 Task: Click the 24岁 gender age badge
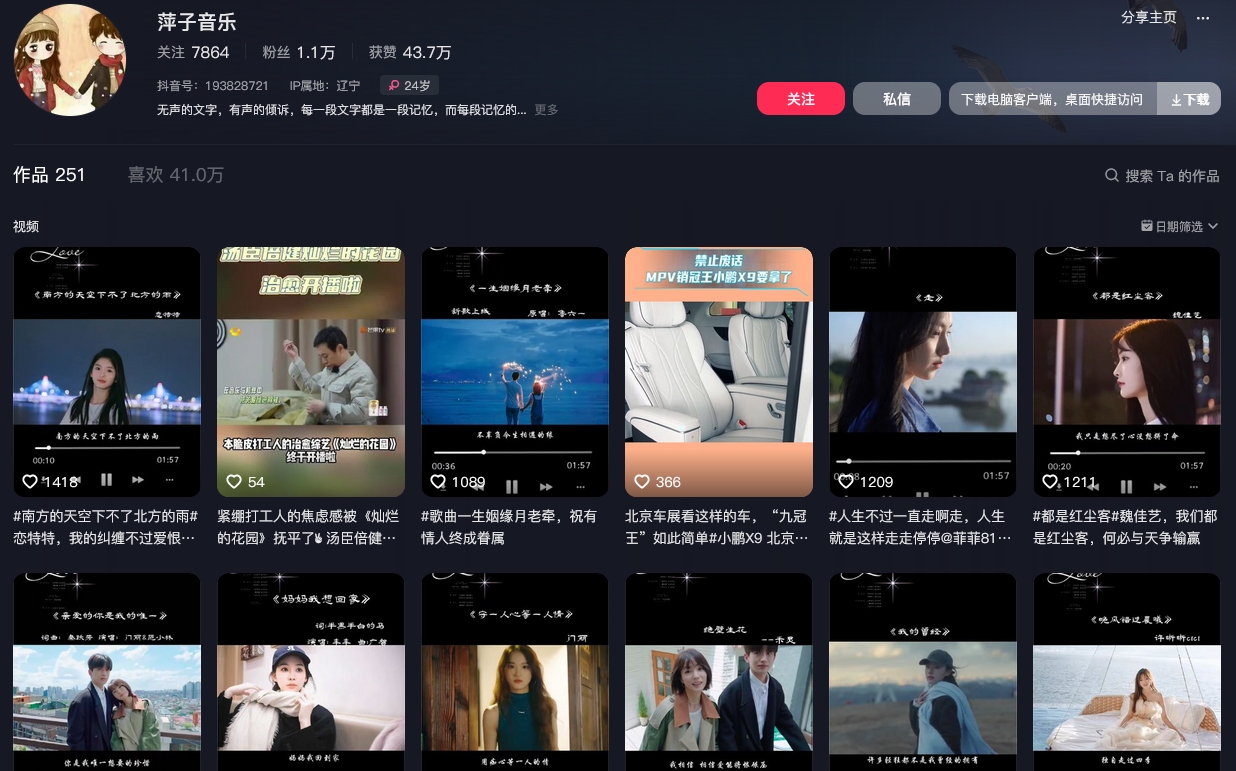click(x=409, y=86)
